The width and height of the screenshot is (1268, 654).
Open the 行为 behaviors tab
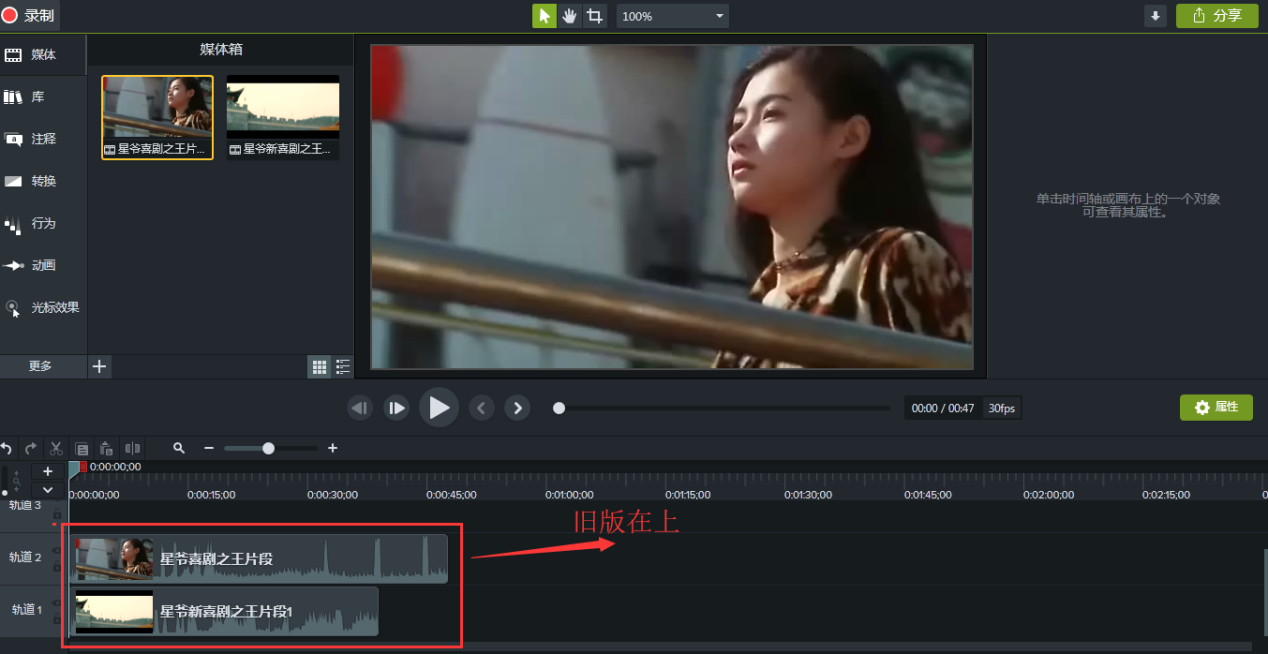point(43,224)
